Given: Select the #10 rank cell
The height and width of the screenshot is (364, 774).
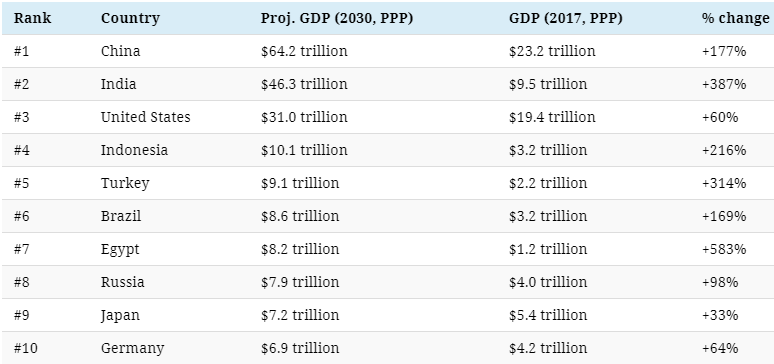Looking at the screenshot, I should tap(26, 348).
